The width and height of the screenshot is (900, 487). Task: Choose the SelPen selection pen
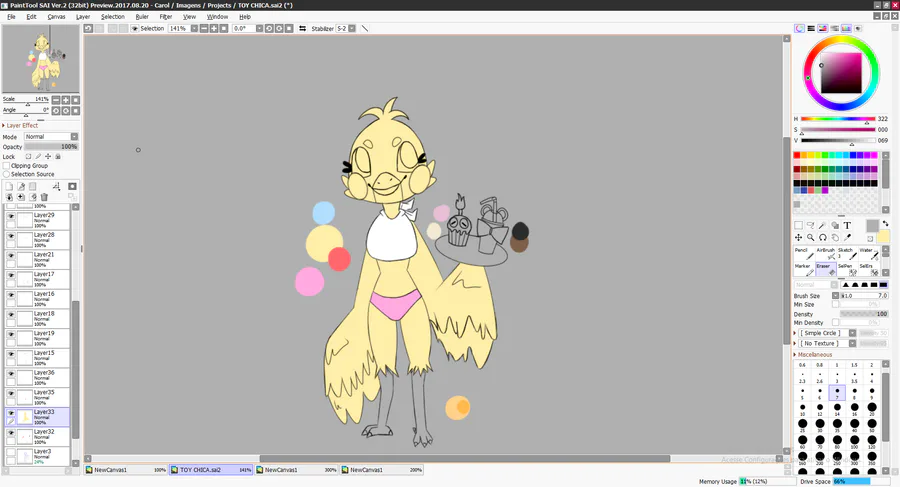click(847, 269)
